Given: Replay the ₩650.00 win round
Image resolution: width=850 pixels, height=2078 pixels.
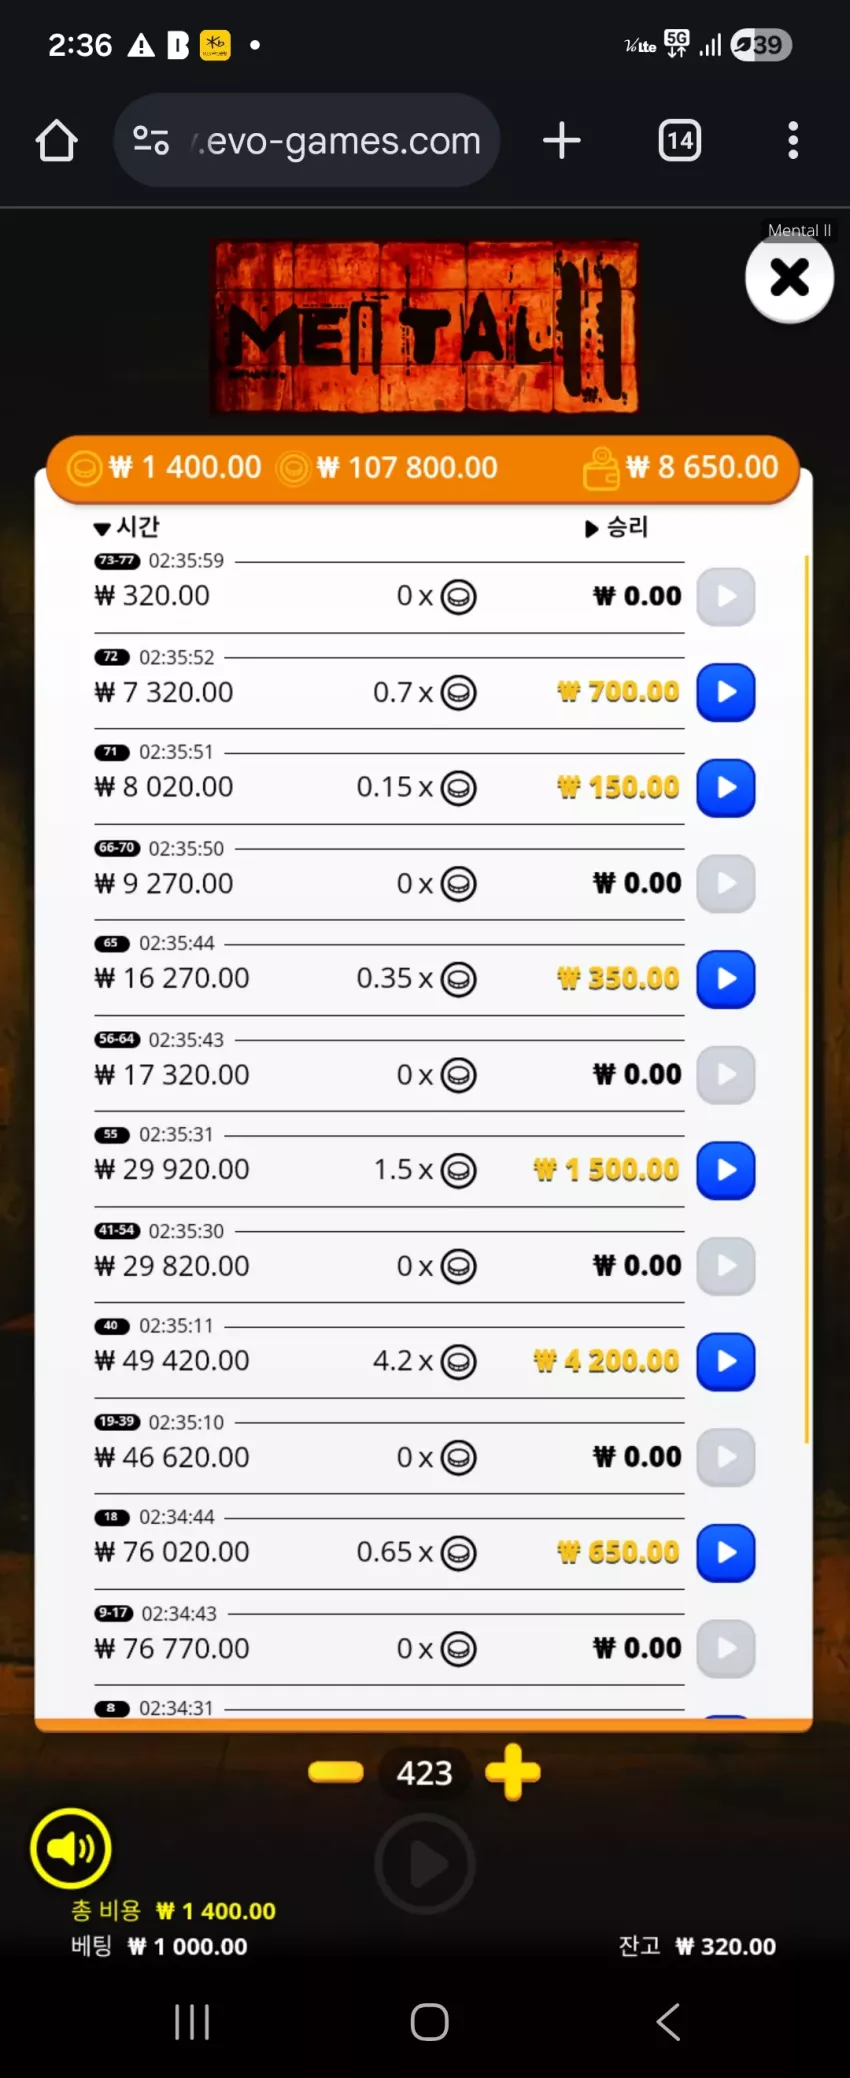Looking at the screenshot, I should click(725, 1552).
